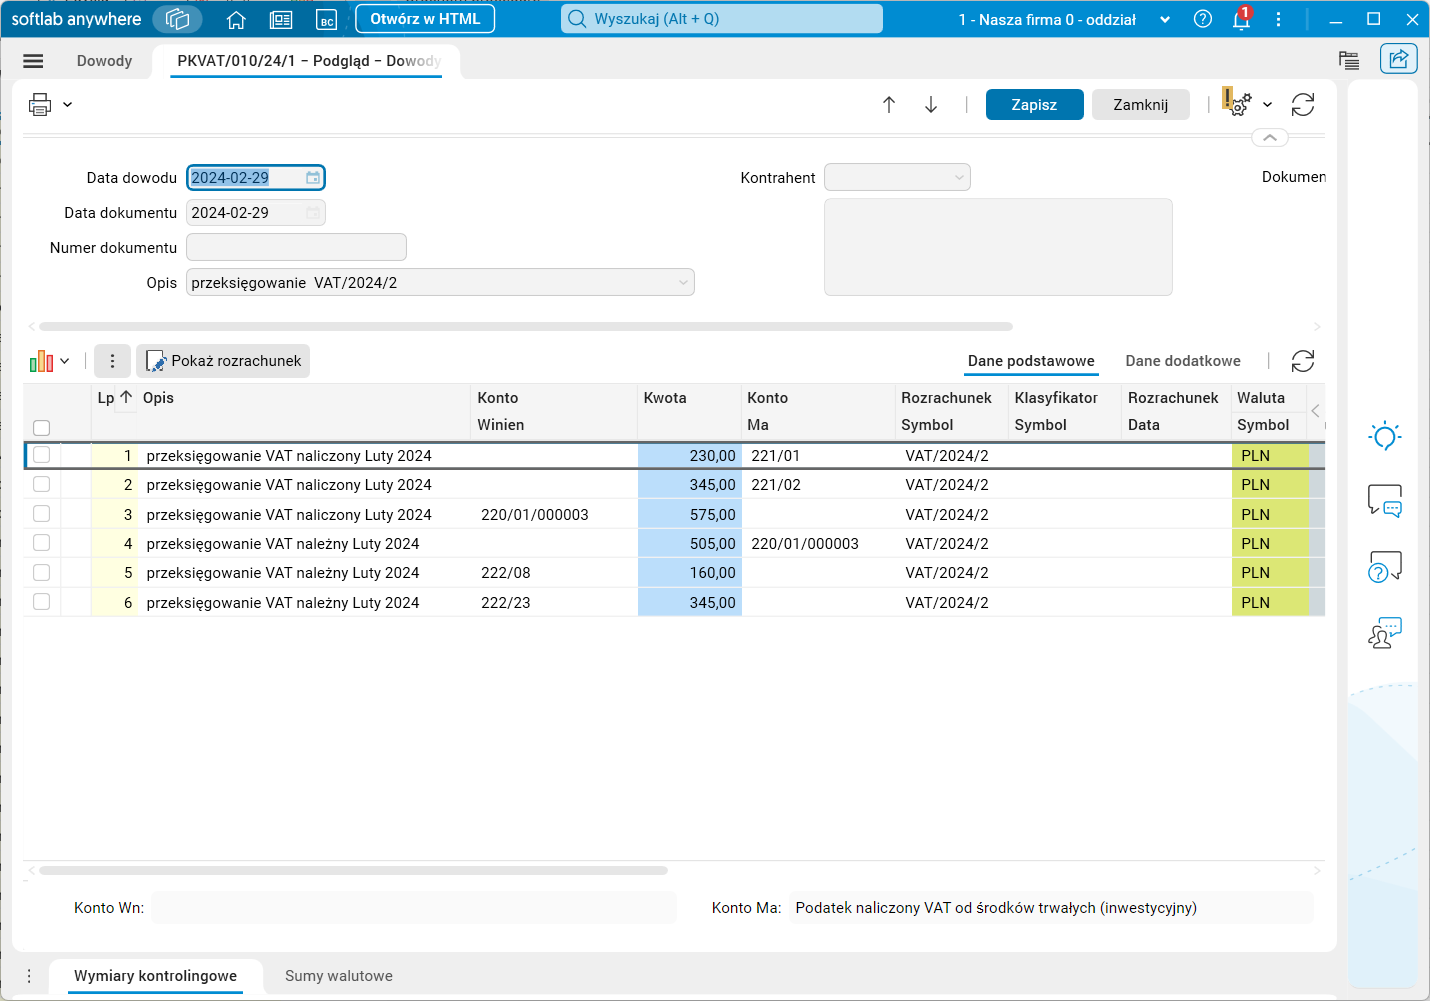
Task: Click the horizontal scrollbar below the table
Action: coord(353,871)
